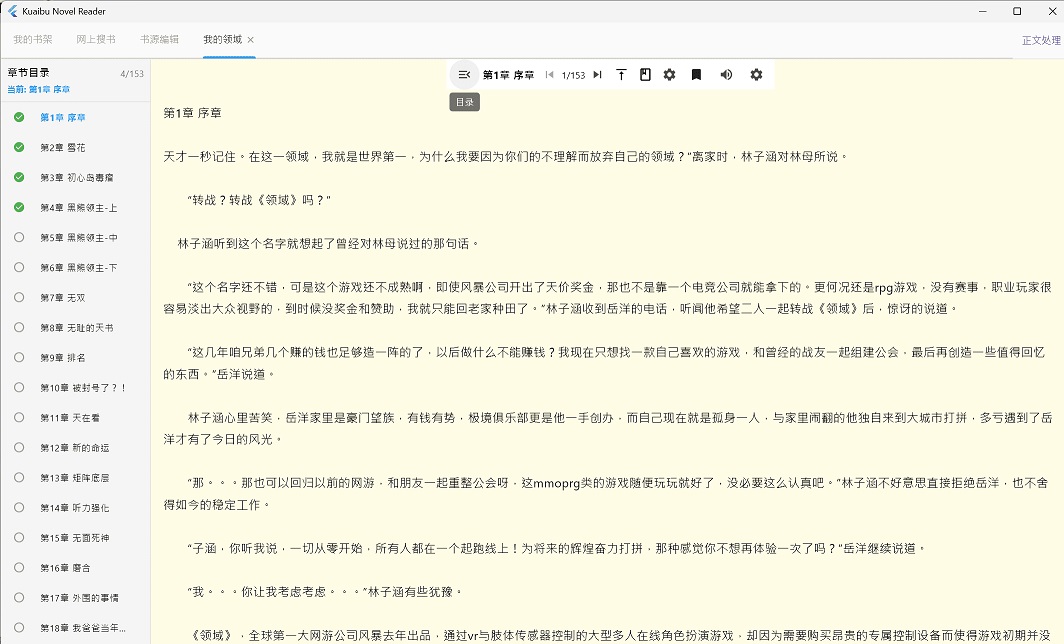Click the 正文处理 button
1064x644 pixels.
(1040, 41)
